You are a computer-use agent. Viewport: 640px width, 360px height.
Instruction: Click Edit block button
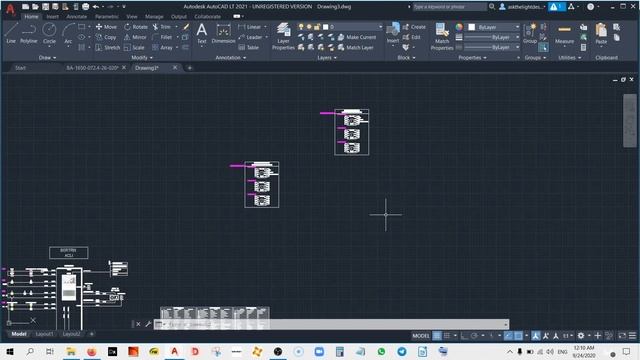412,37
